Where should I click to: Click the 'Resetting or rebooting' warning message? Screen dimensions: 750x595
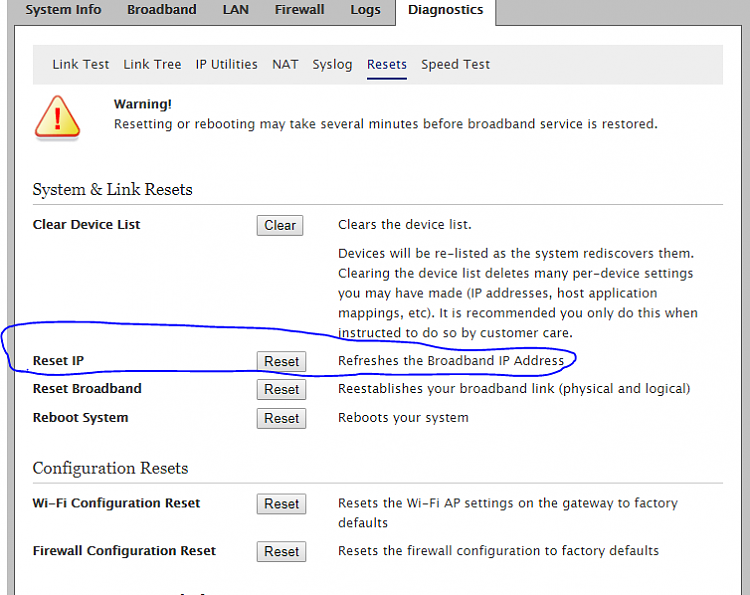tap(386, 124)
